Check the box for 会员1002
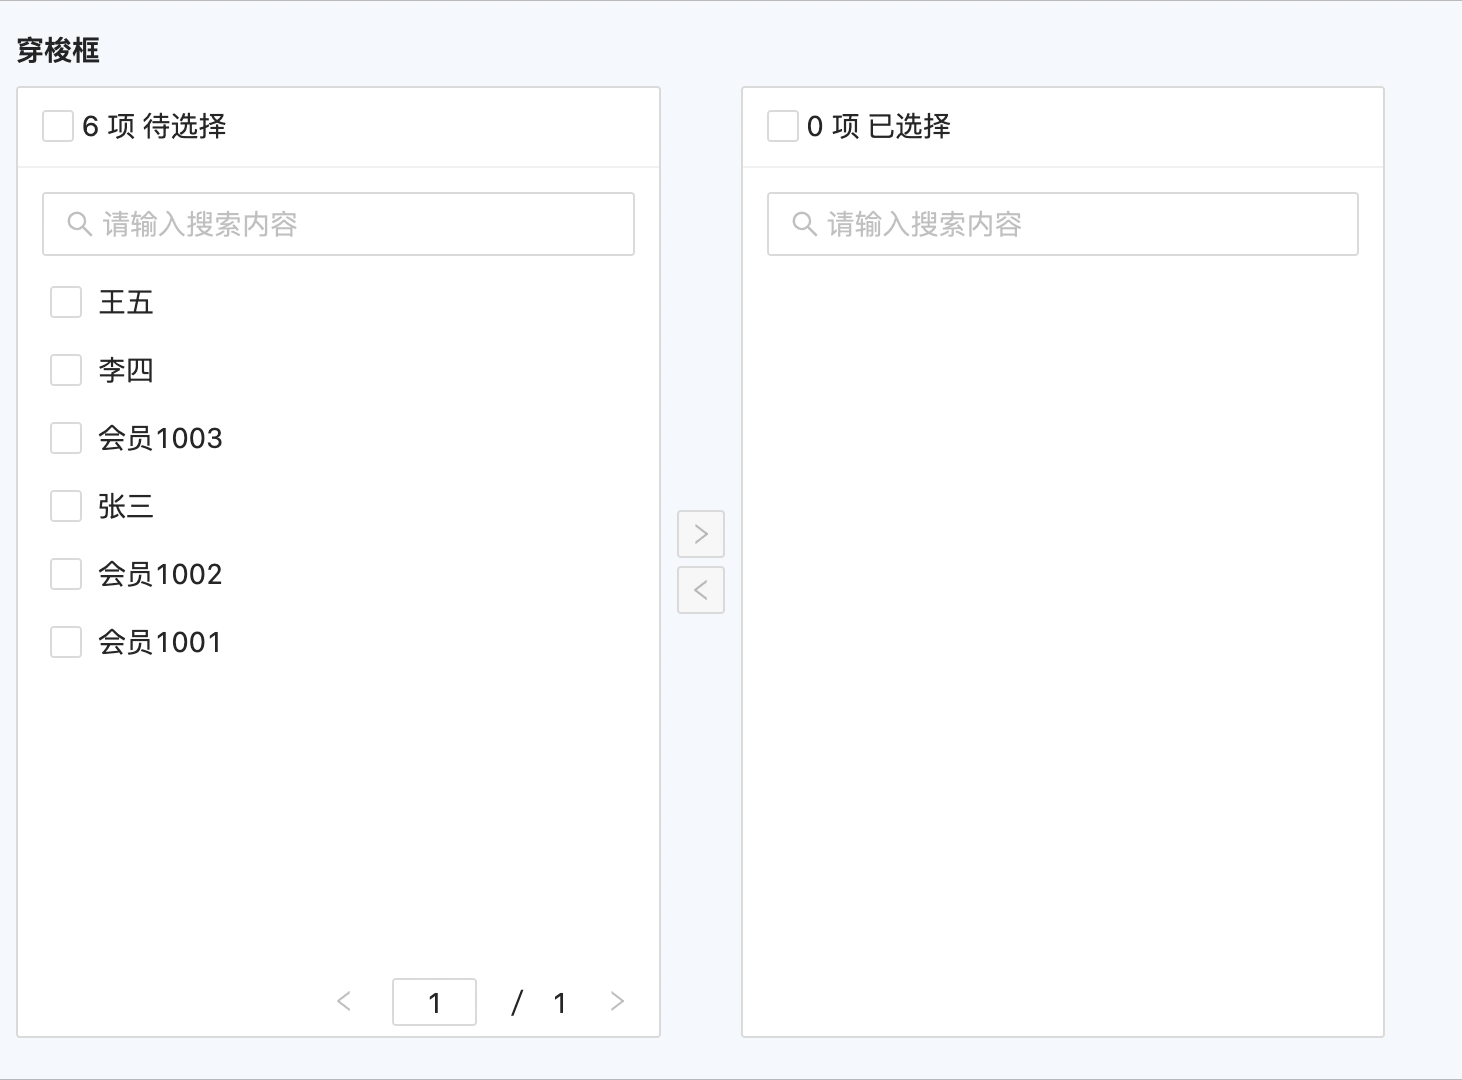 66,574
